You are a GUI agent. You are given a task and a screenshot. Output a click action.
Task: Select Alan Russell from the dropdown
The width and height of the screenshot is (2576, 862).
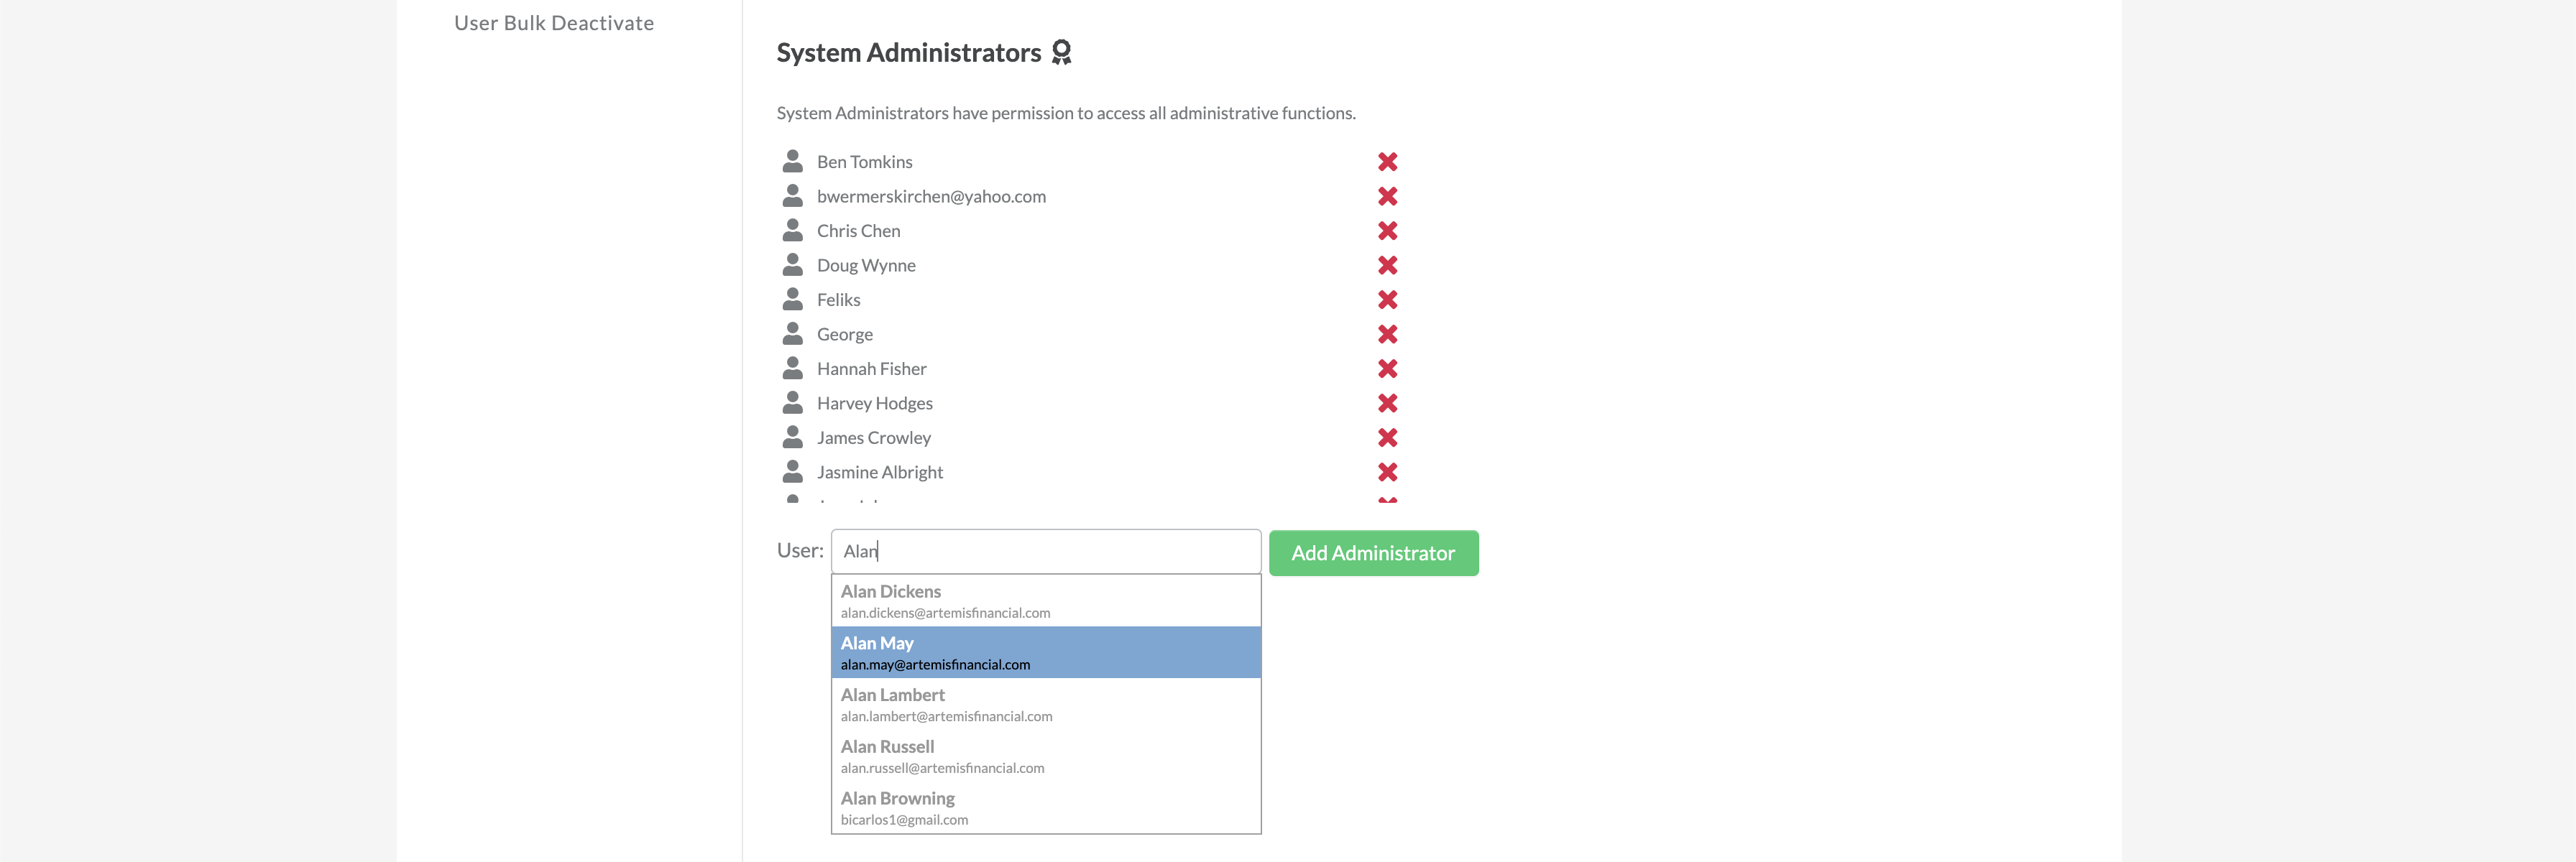1046,757
